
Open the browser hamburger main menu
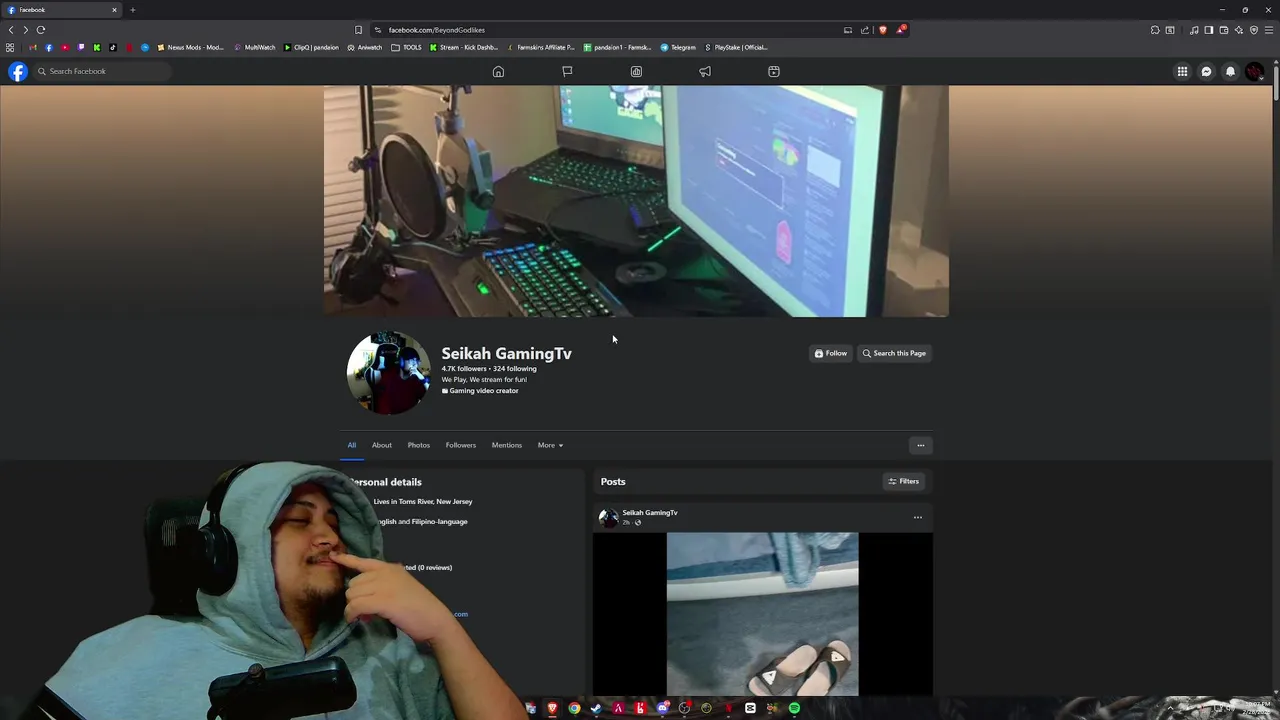coord(1269,30)
